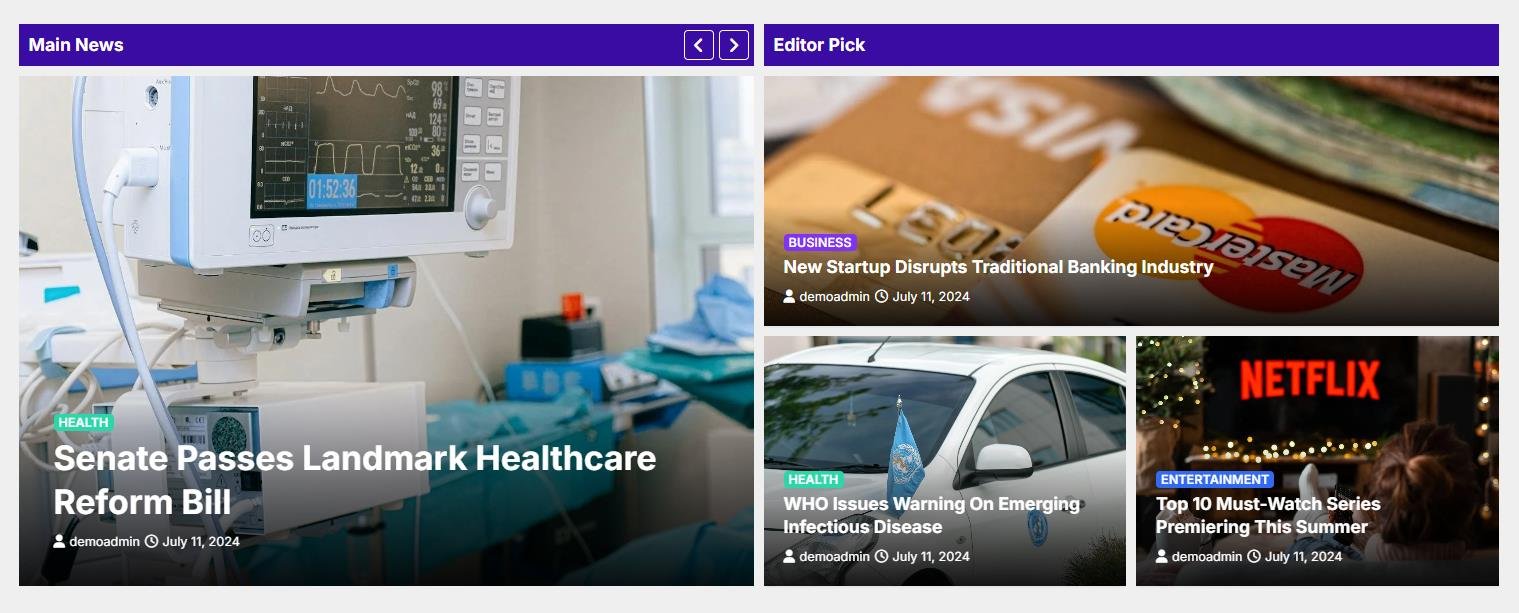Click the user icon under the banking startup article
The image size is (1519, 613).
point(790,296)
